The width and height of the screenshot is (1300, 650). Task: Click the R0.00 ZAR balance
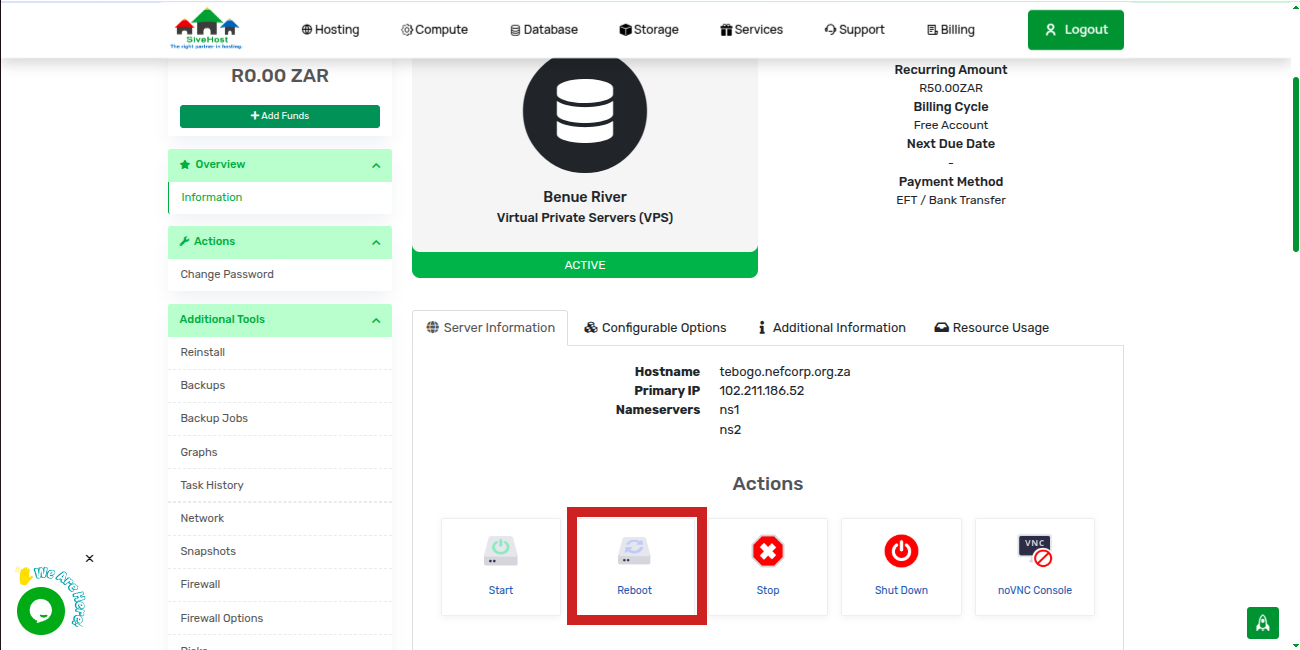point(280,76)
